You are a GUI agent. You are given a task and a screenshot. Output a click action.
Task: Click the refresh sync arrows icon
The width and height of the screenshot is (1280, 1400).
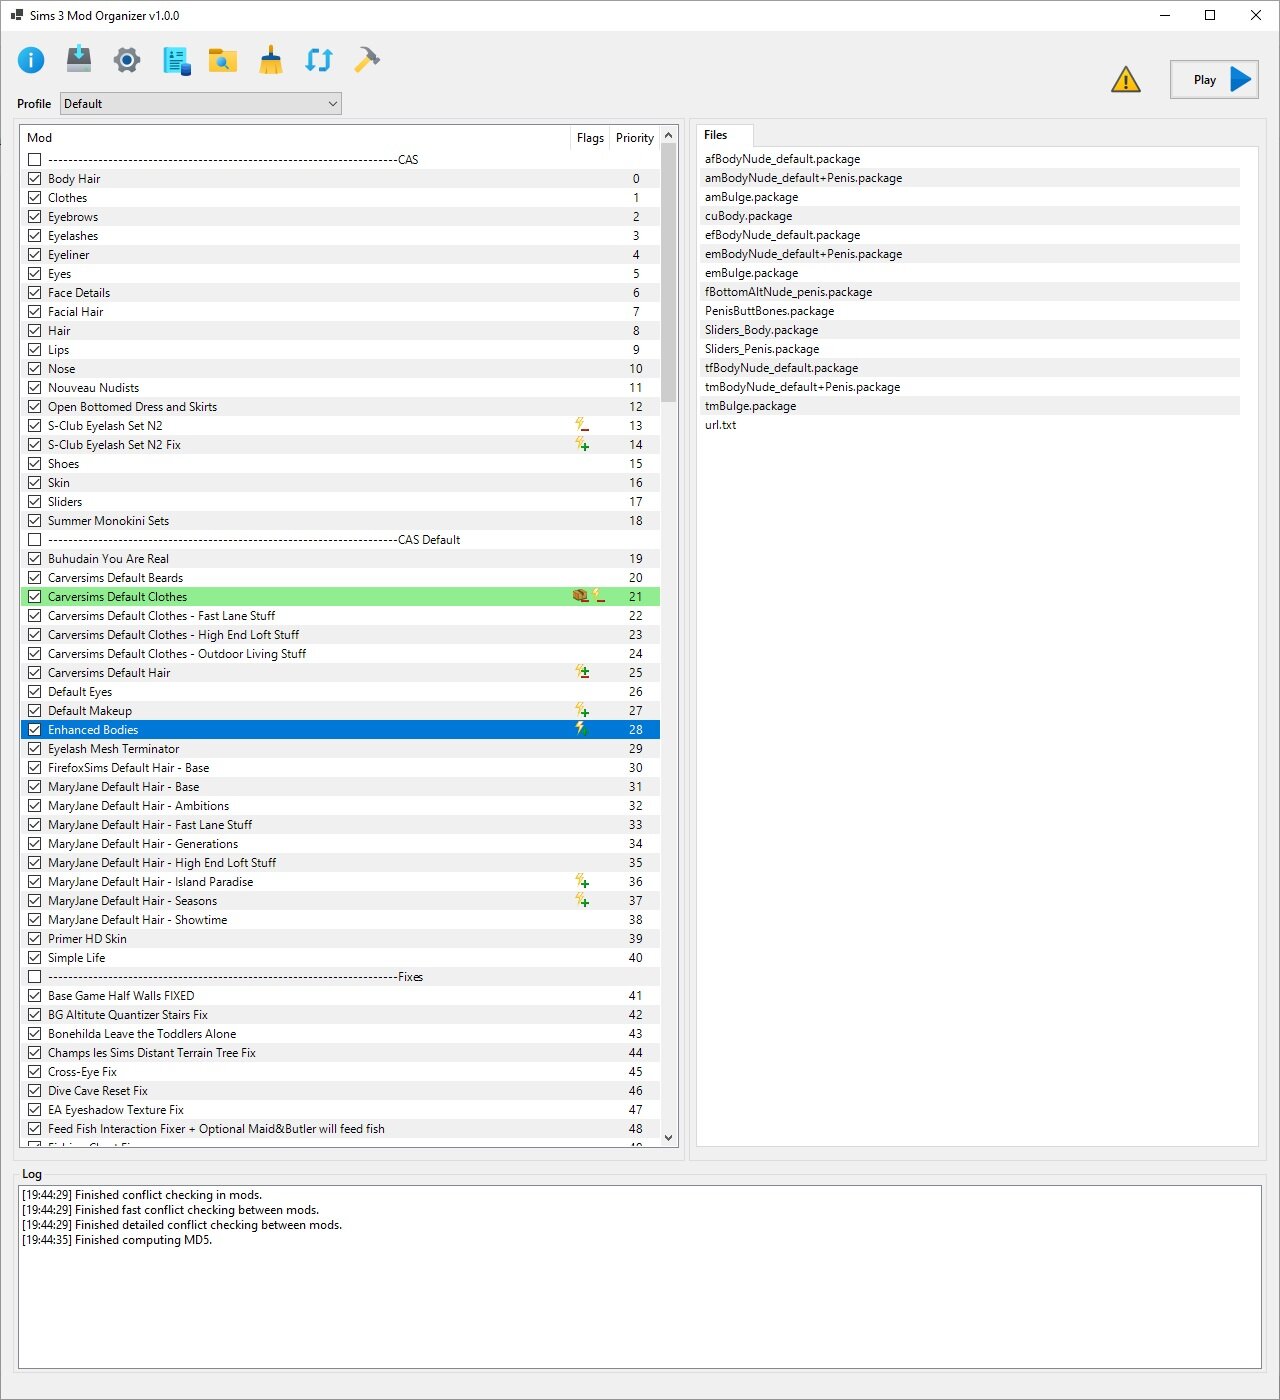pos(318,60)
